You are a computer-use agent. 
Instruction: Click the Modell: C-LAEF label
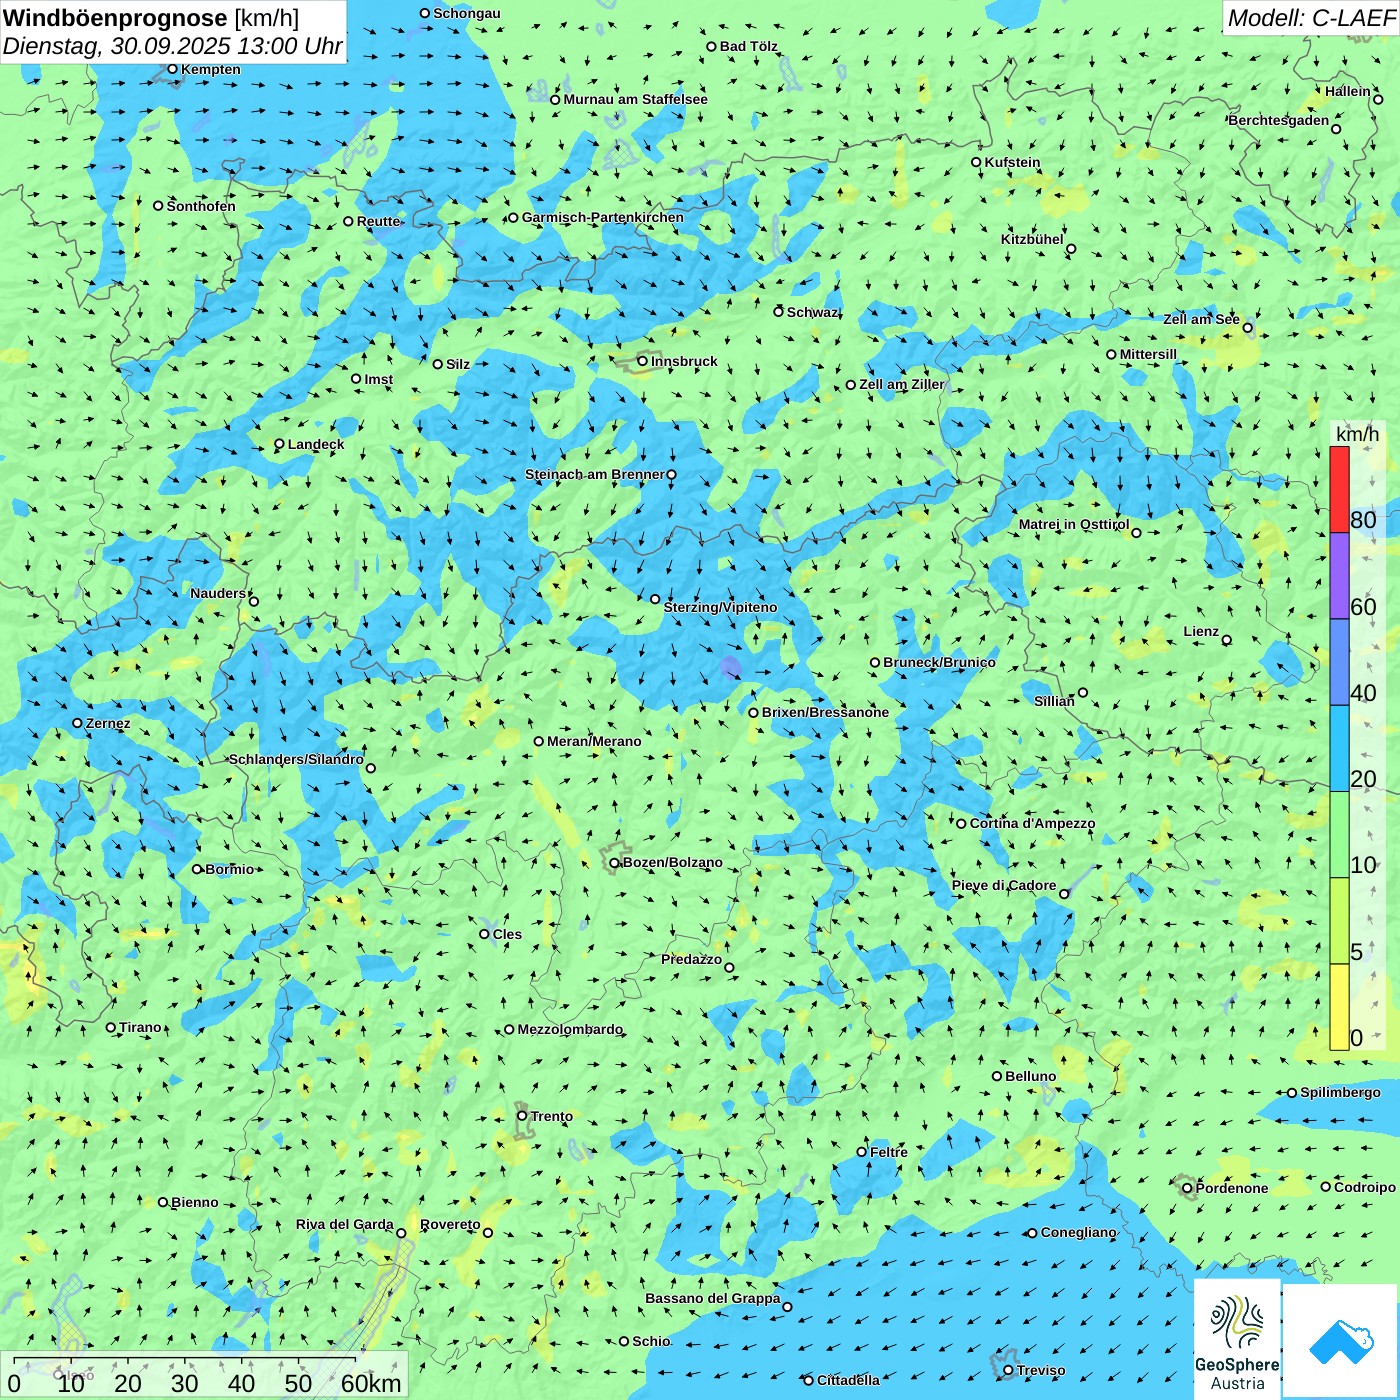click(x=1311, y=18)
